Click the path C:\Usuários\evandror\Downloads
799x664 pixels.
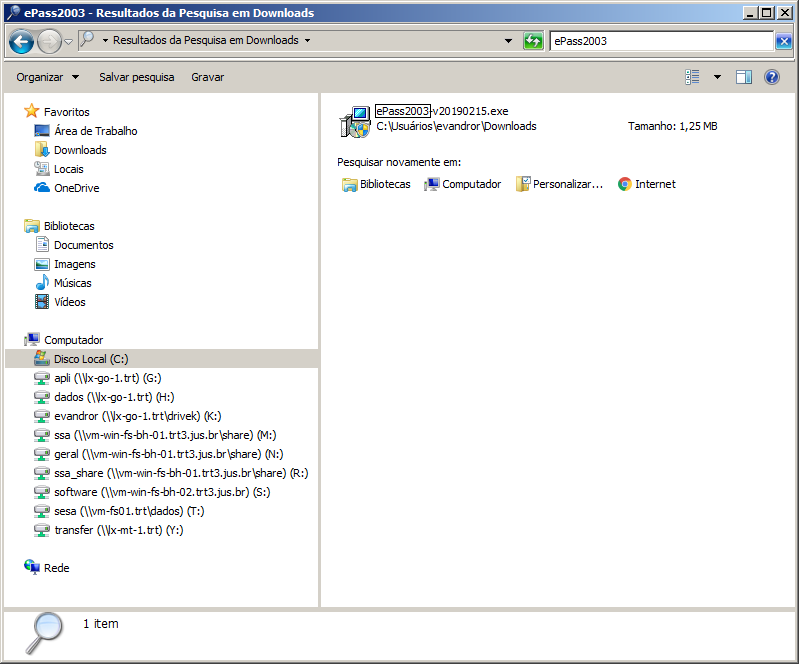tap(456, 126)
